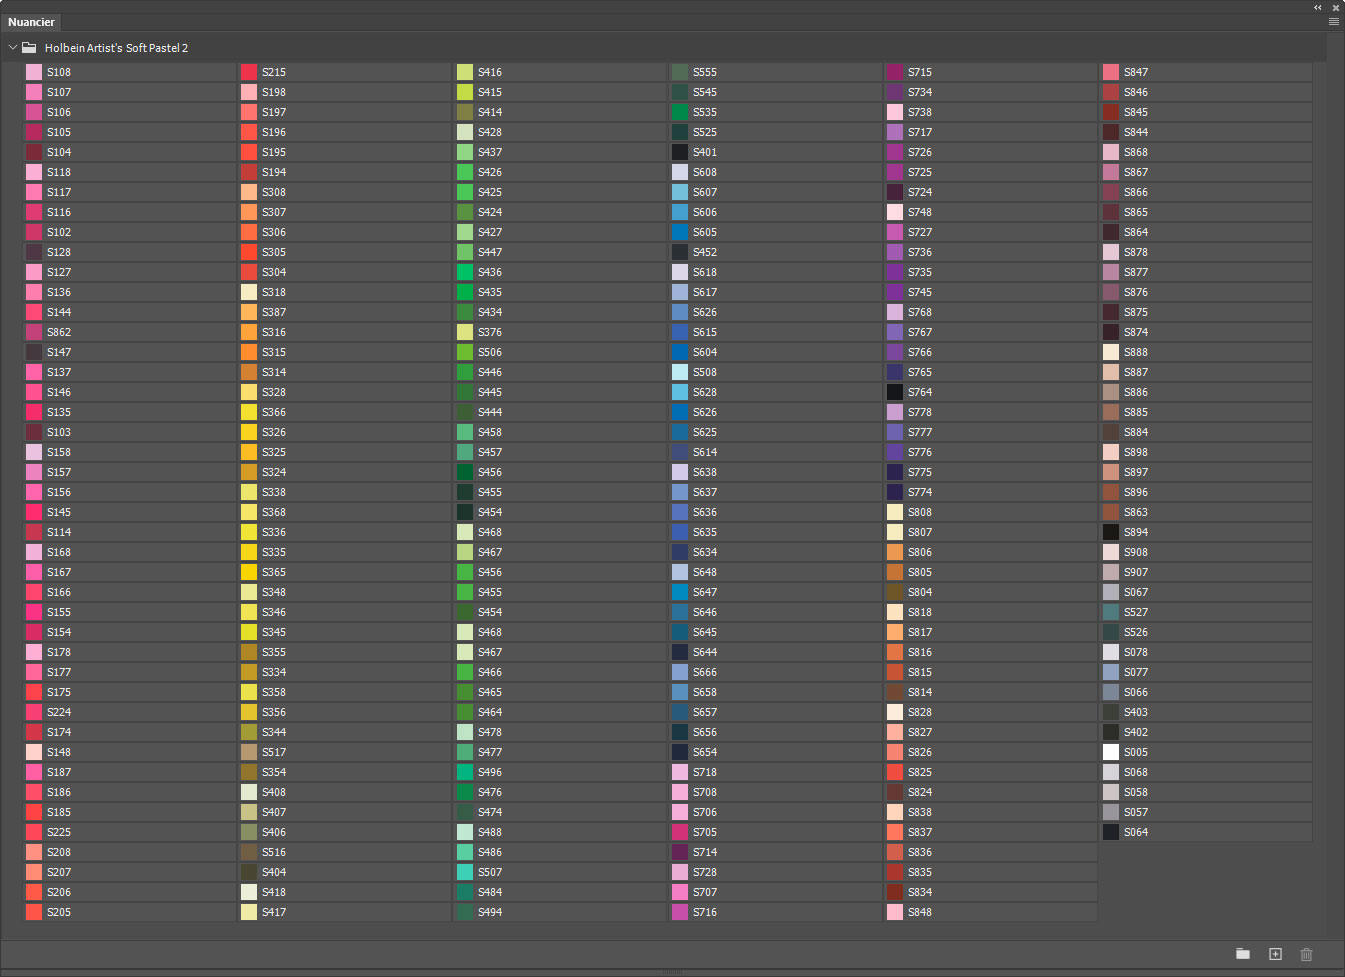
Task: Click the create new group folder icon
Action: pos(1243,954)
